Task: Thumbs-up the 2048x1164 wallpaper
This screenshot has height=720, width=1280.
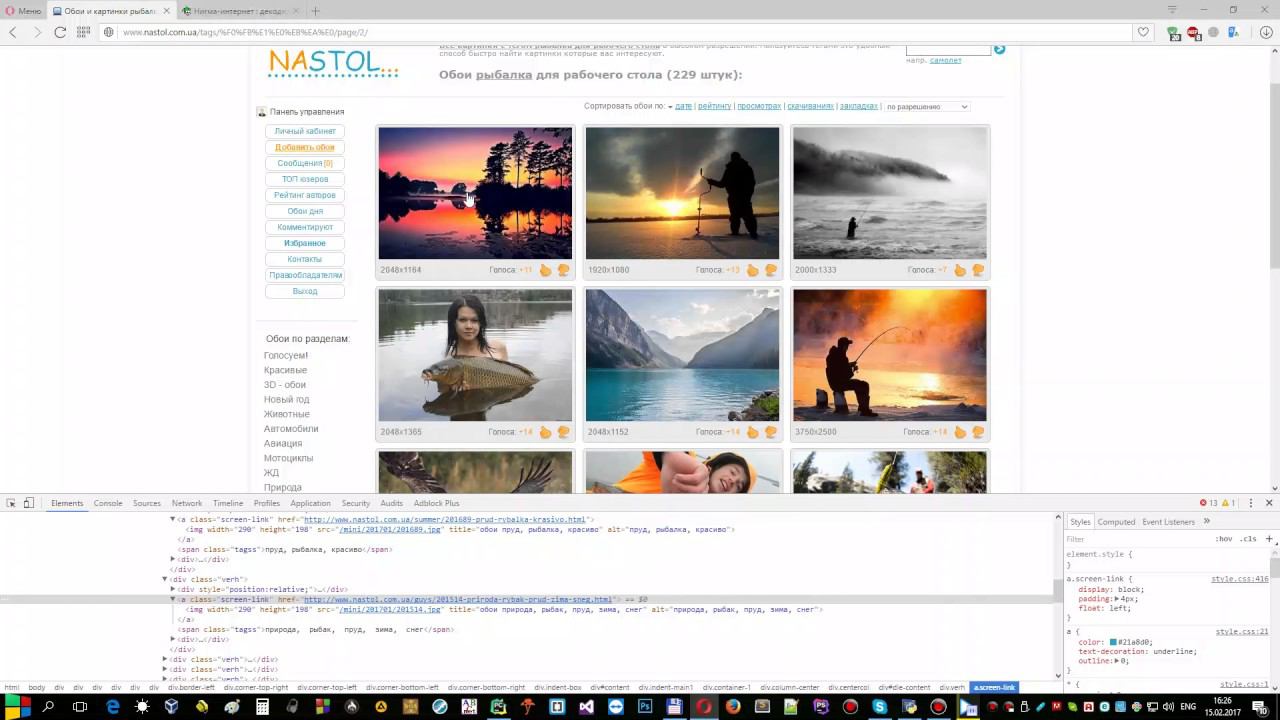Action: pos(545,270)
